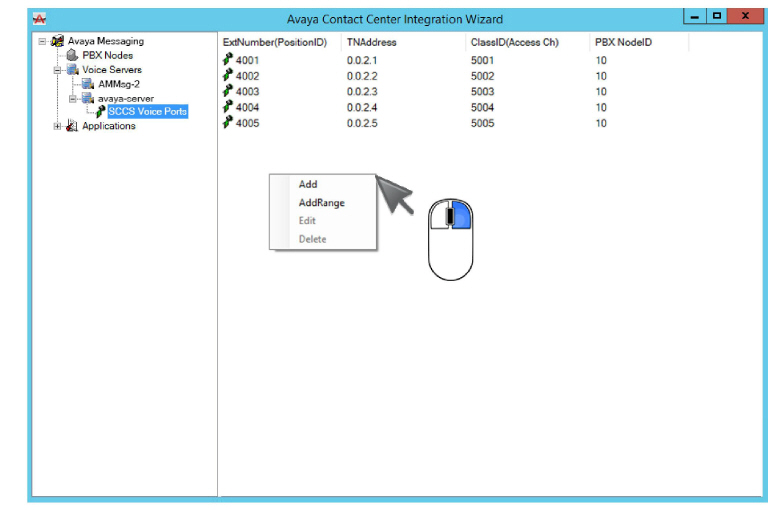This screenshot has width=768, height=510.
Task: Choose Add from the context menu
Action: 308,184
